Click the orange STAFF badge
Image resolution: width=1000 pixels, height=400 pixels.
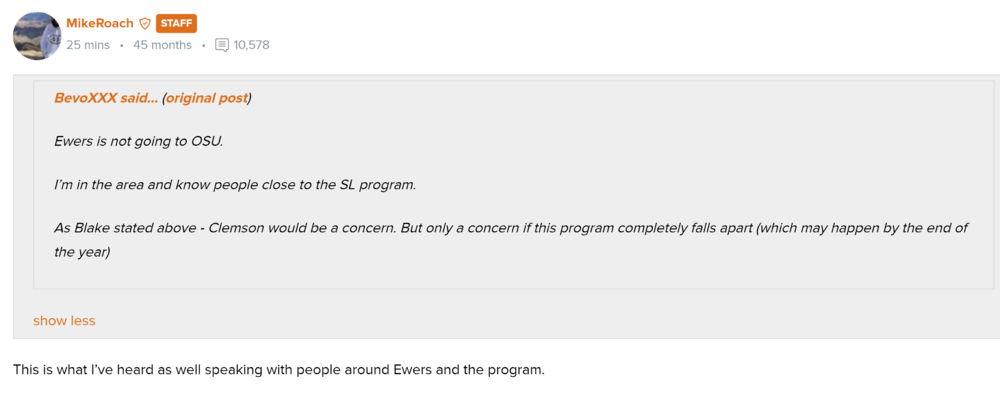[x=176, y=23]
